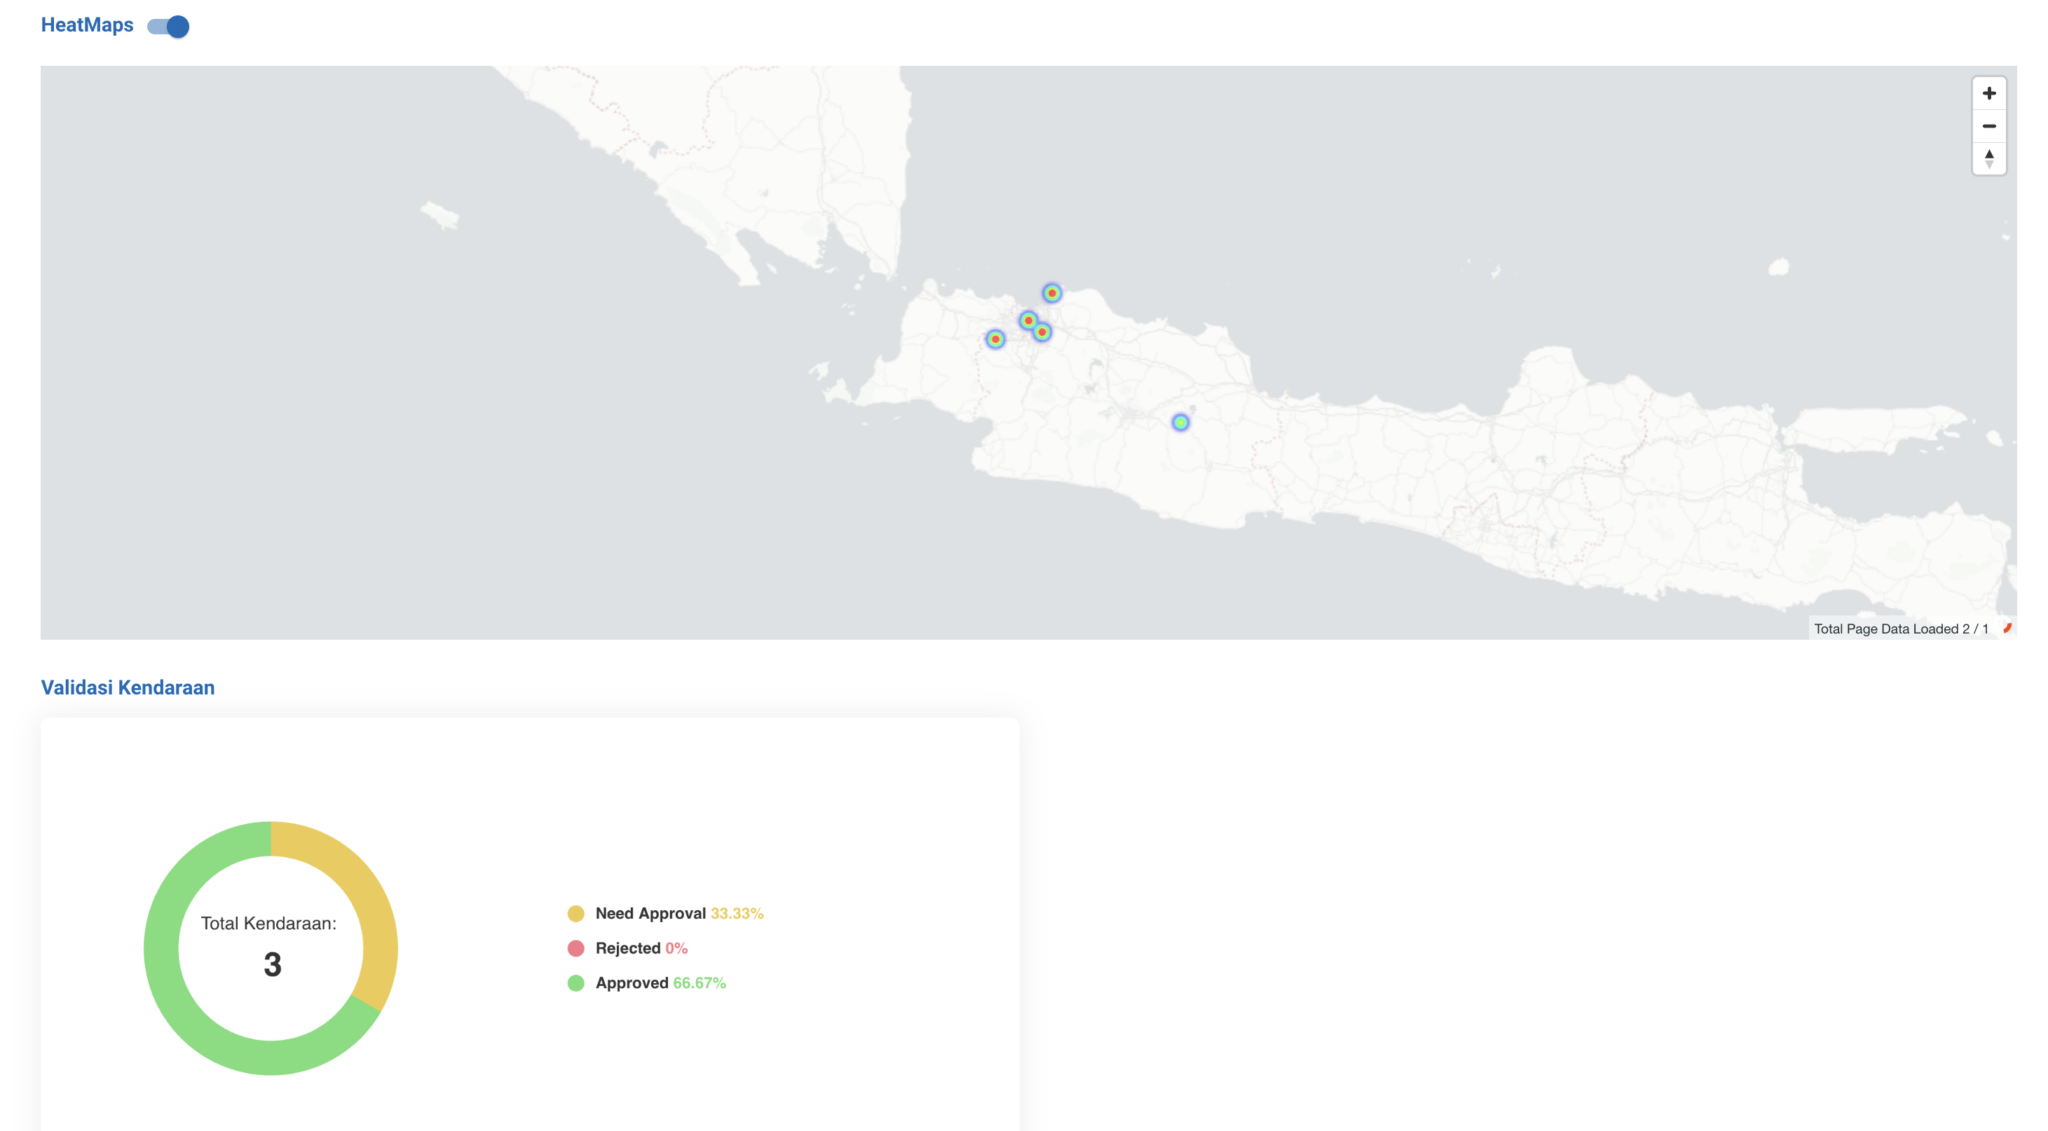
Task: Click the orange loading spinner near page data counter
Action: [2009, 627]
